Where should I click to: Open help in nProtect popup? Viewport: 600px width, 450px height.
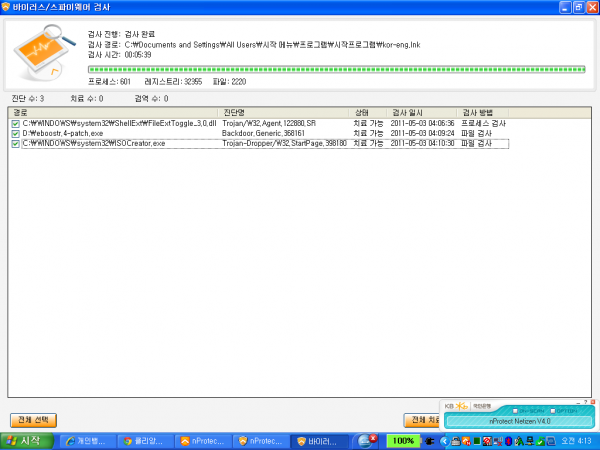[x=585, y=402]
